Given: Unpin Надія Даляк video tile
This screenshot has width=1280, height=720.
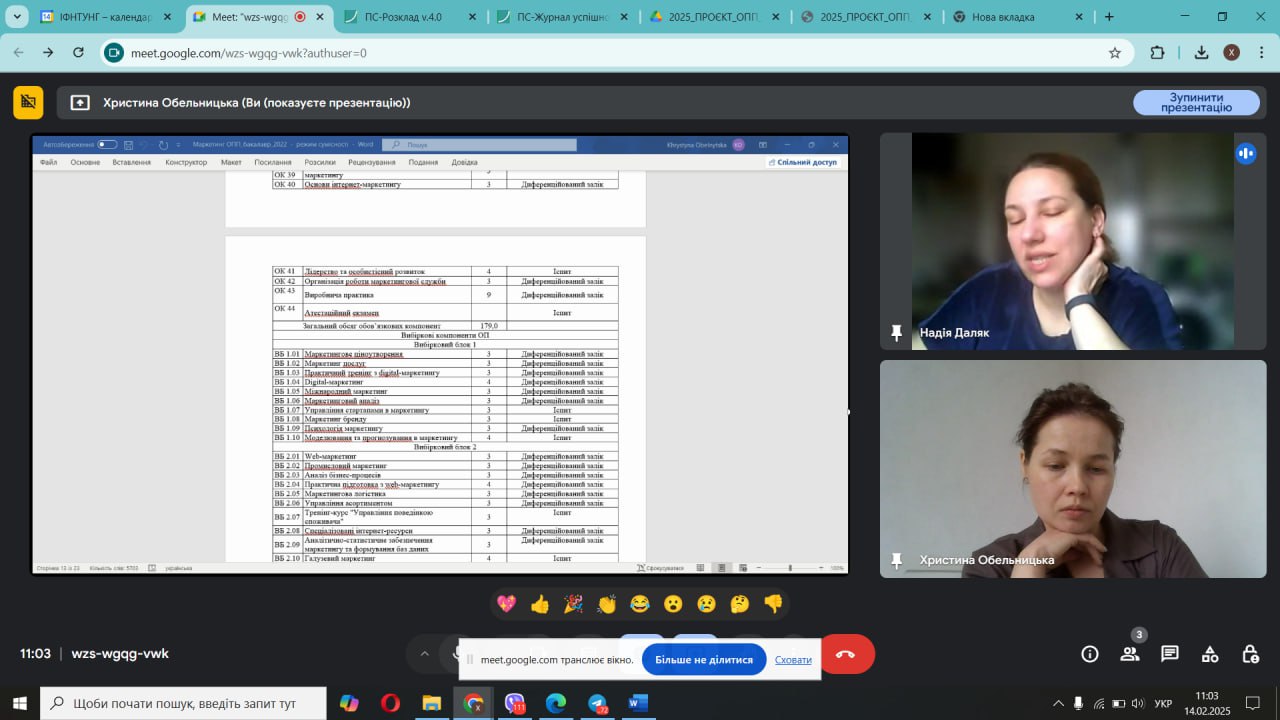Looking at the screenshot, I should point(897,333).
